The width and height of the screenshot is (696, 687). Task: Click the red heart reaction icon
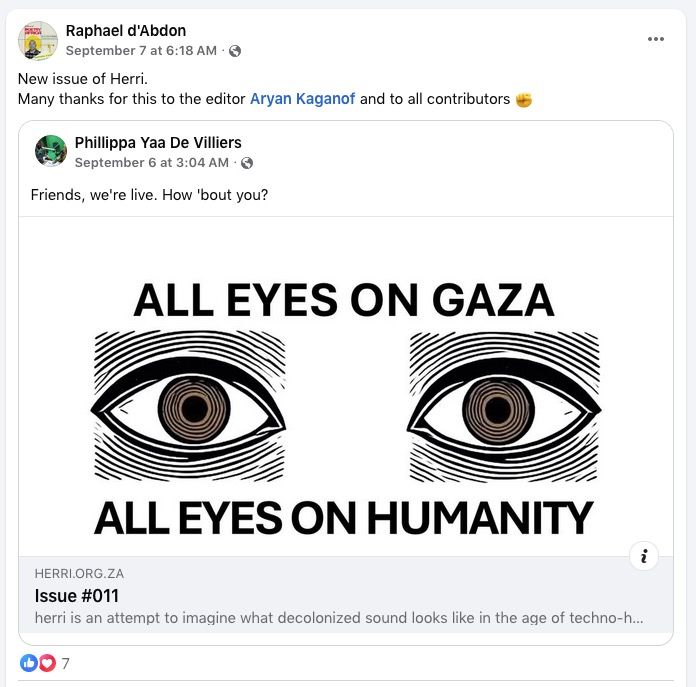(x=46, y=663)
